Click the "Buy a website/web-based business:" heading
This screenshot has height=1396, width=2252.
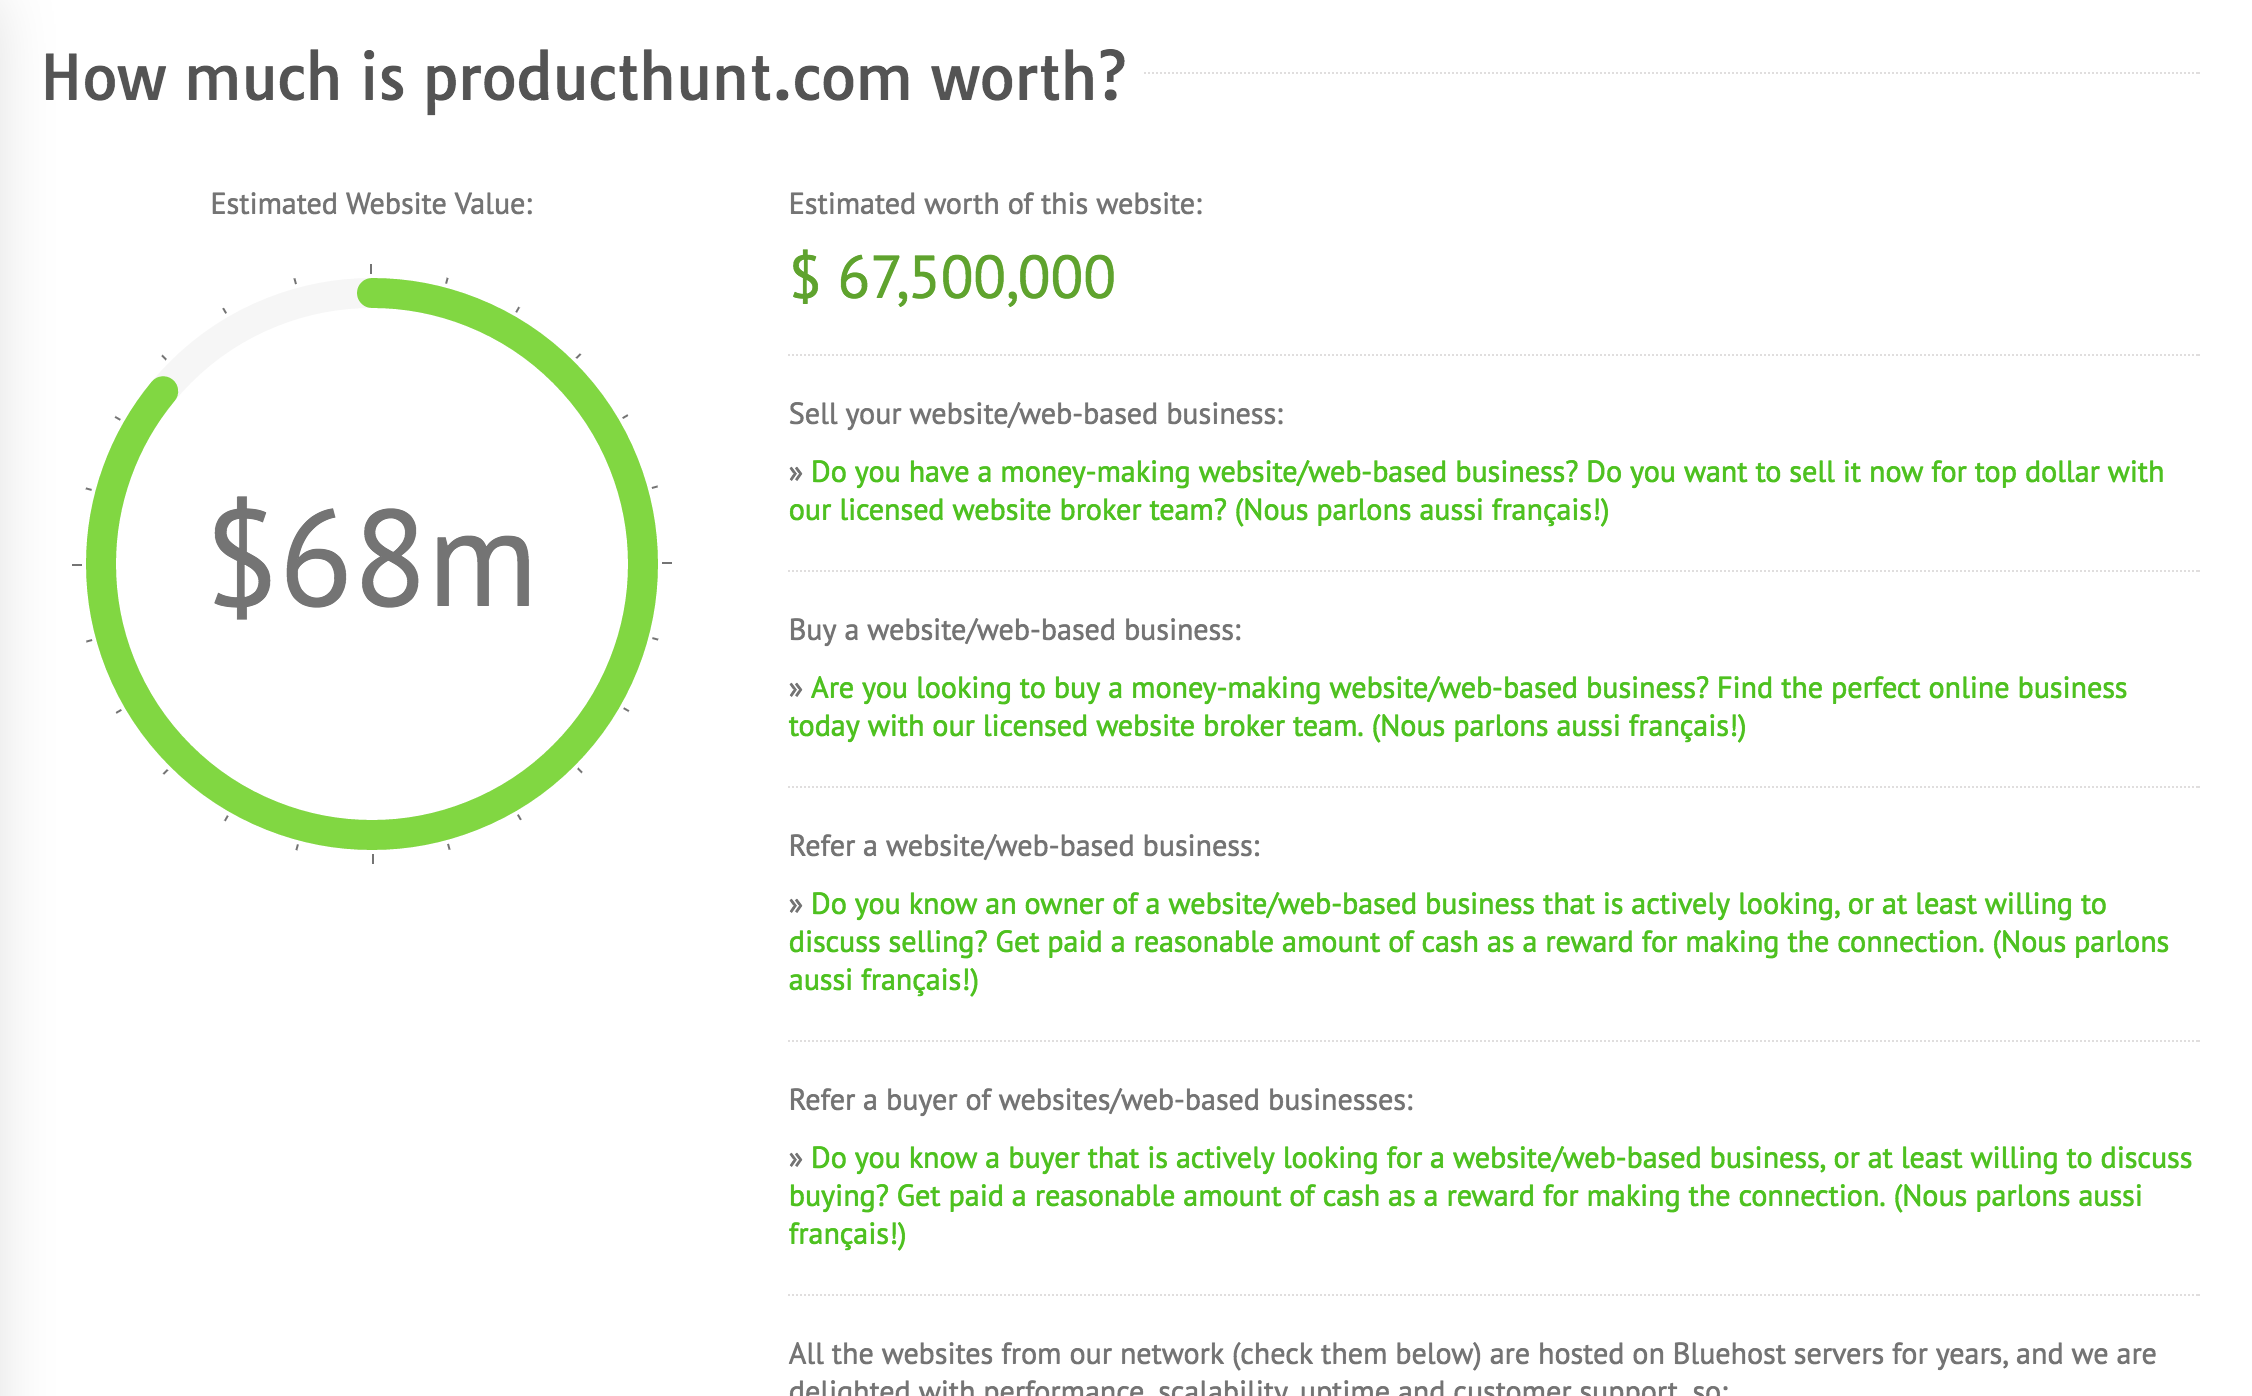click(x=1015, y=630)
